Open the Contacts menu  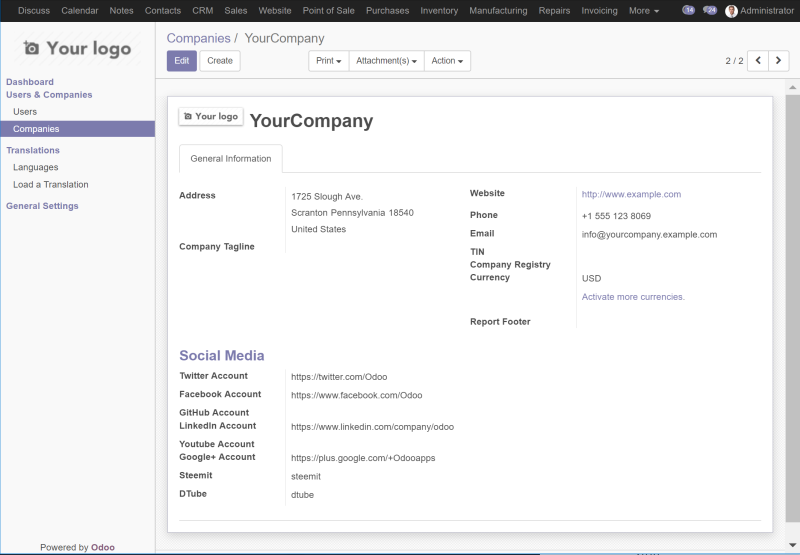pyautogui.click(x=163, y=11)
